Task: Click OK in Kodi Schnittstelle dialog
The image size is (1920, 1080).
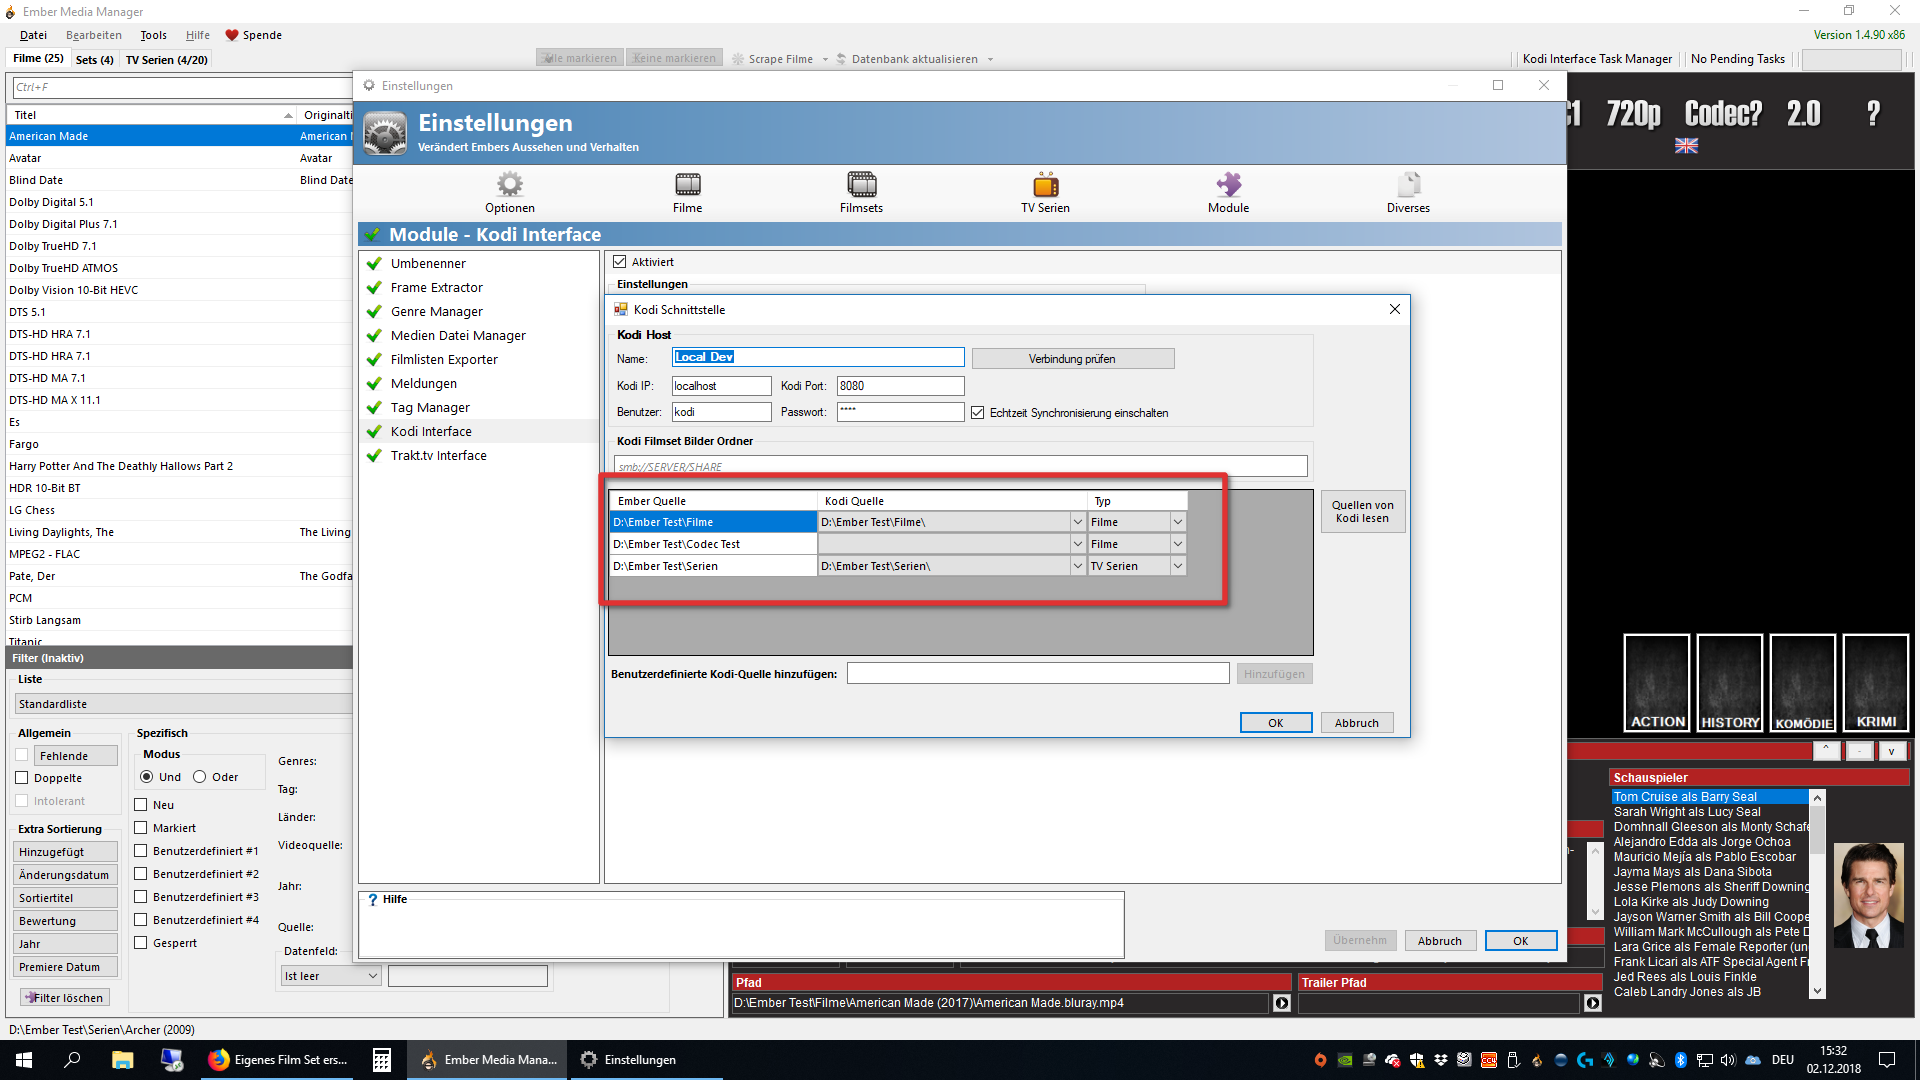Action: pyautogui.click(x=1275, y=723)
